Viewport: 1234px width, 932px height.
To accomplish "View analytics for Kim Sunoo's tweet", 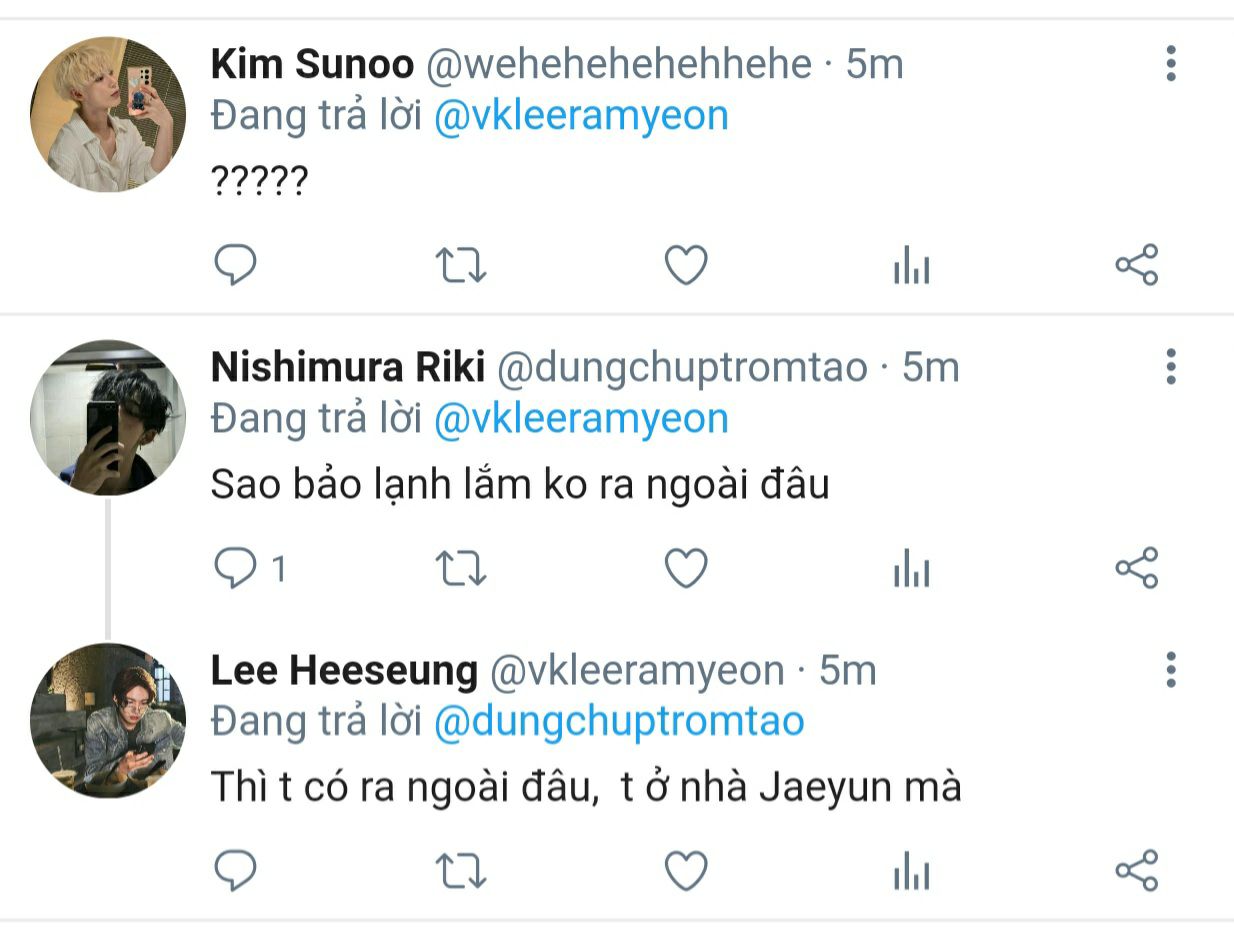I will (911, 267).
